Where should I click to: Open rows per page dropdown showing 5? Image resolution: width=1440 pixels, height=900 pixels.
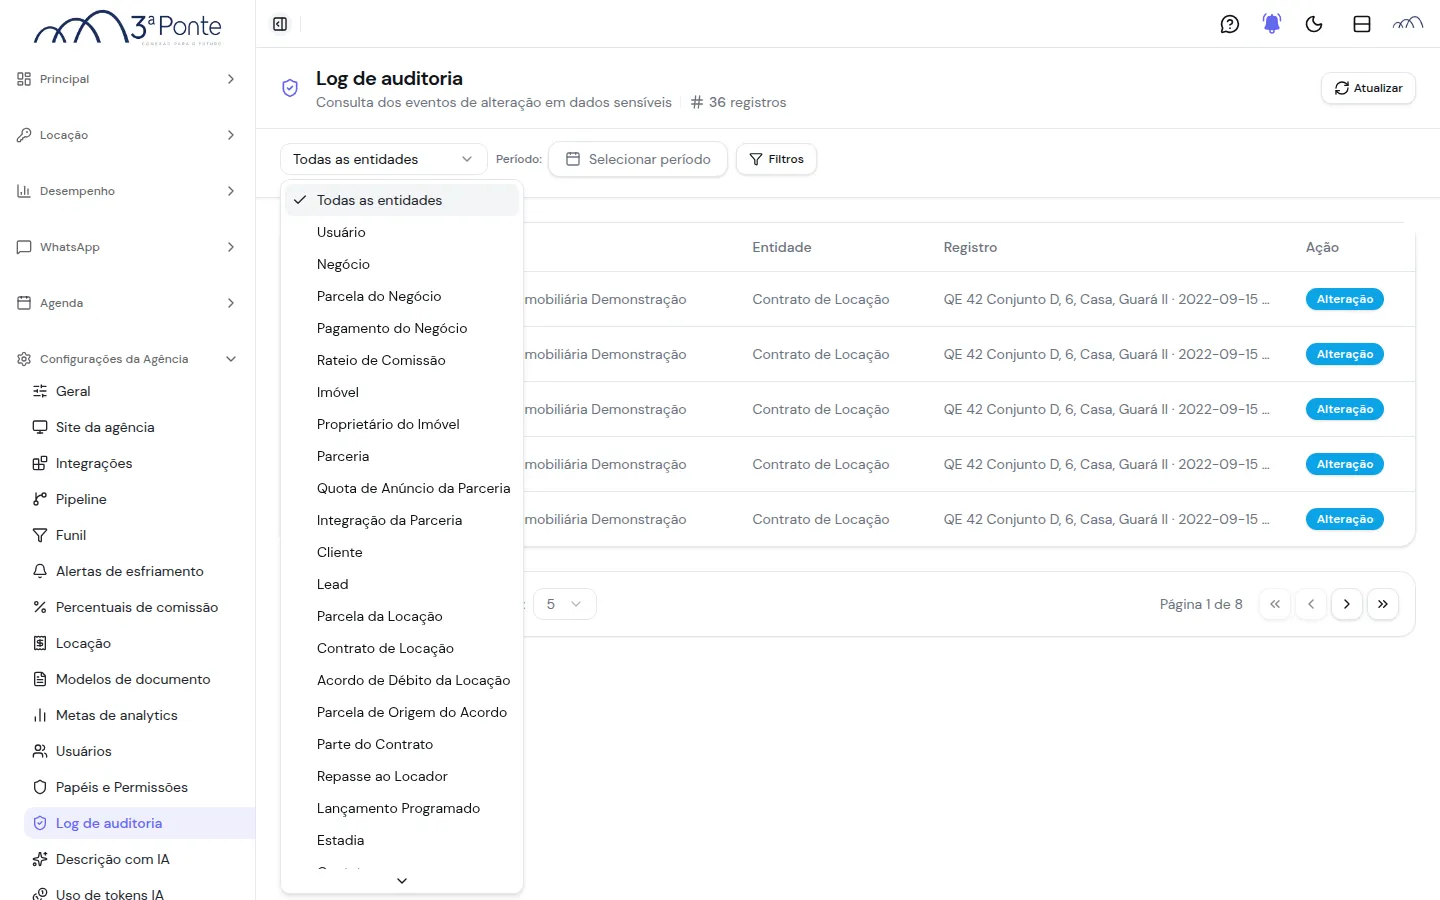point(565,604)
